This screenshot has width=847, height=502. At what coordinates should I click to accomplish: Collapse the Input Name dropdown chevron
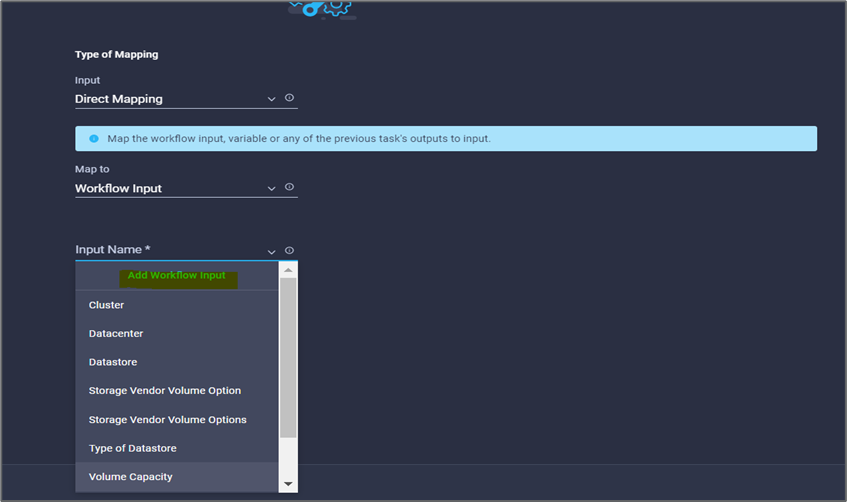coord(271,252)
